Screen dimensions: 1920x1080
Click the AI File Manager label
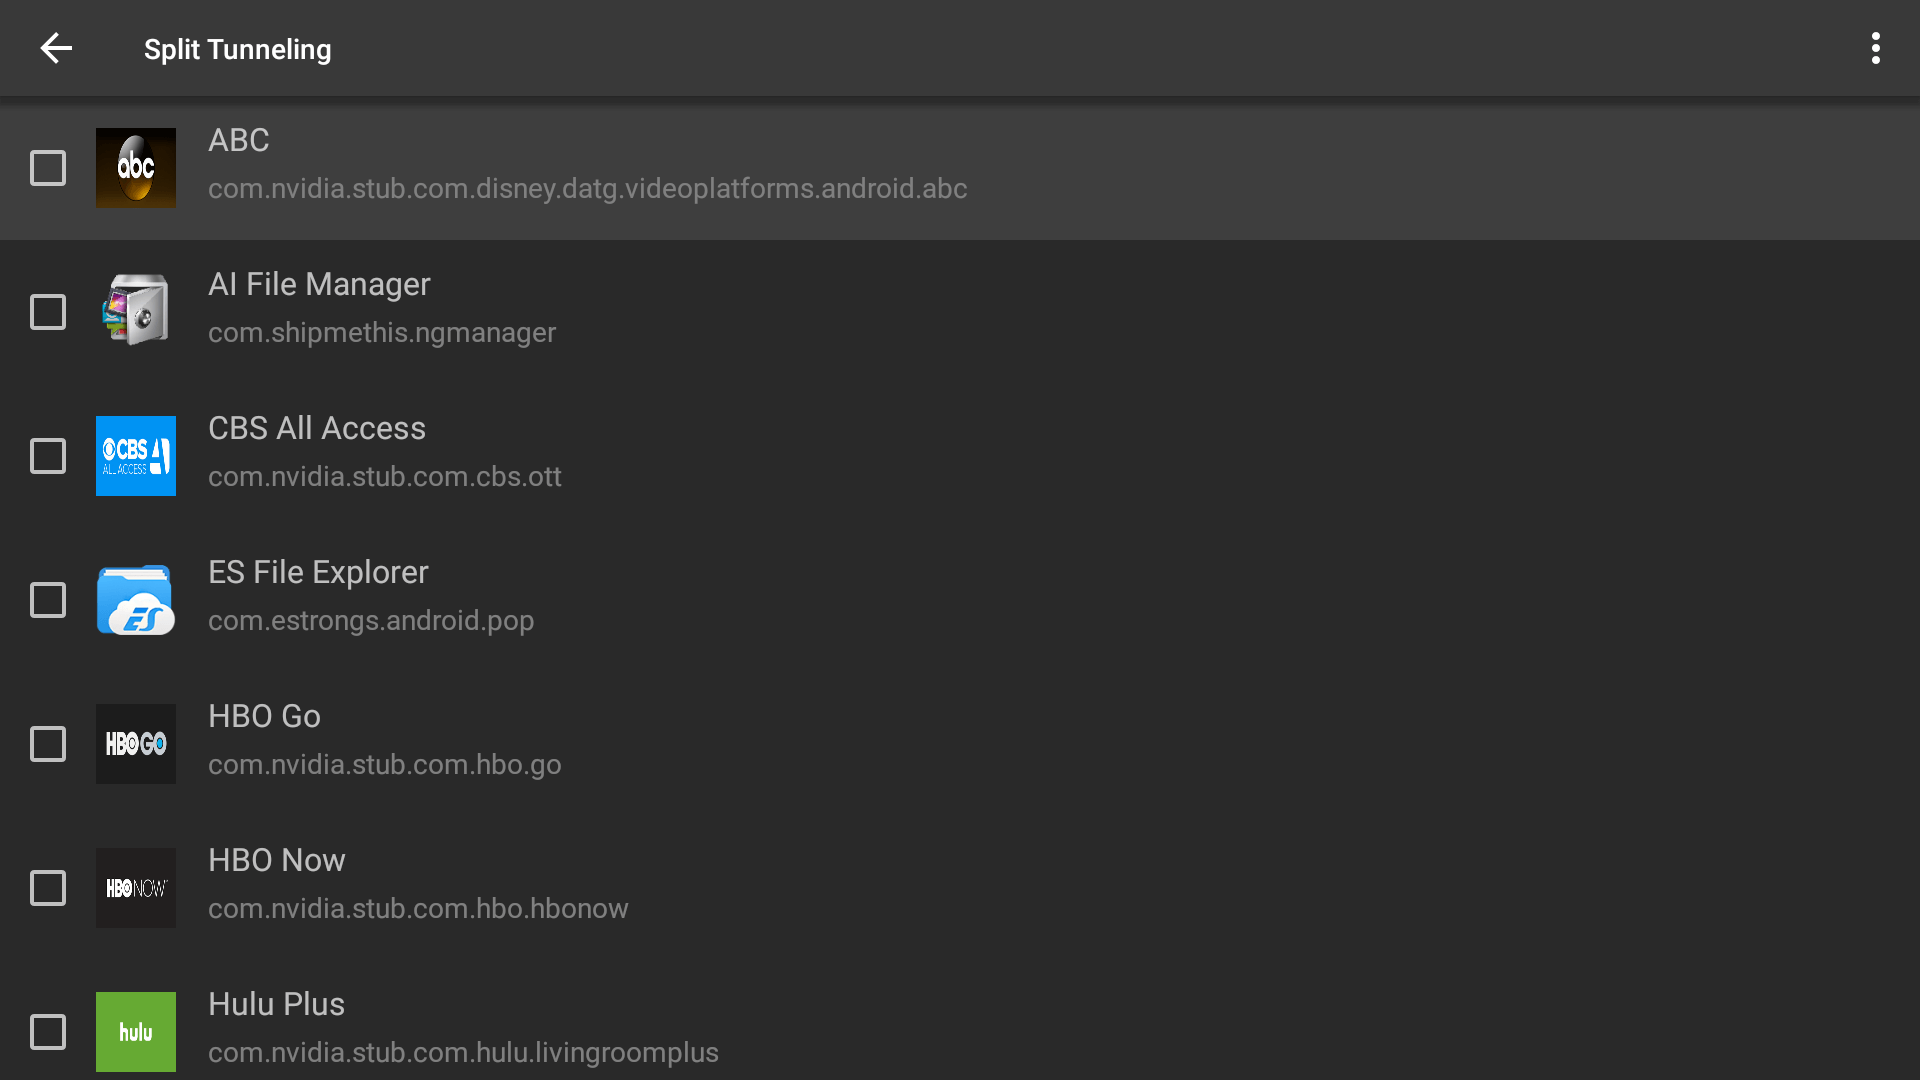(319, 284)
